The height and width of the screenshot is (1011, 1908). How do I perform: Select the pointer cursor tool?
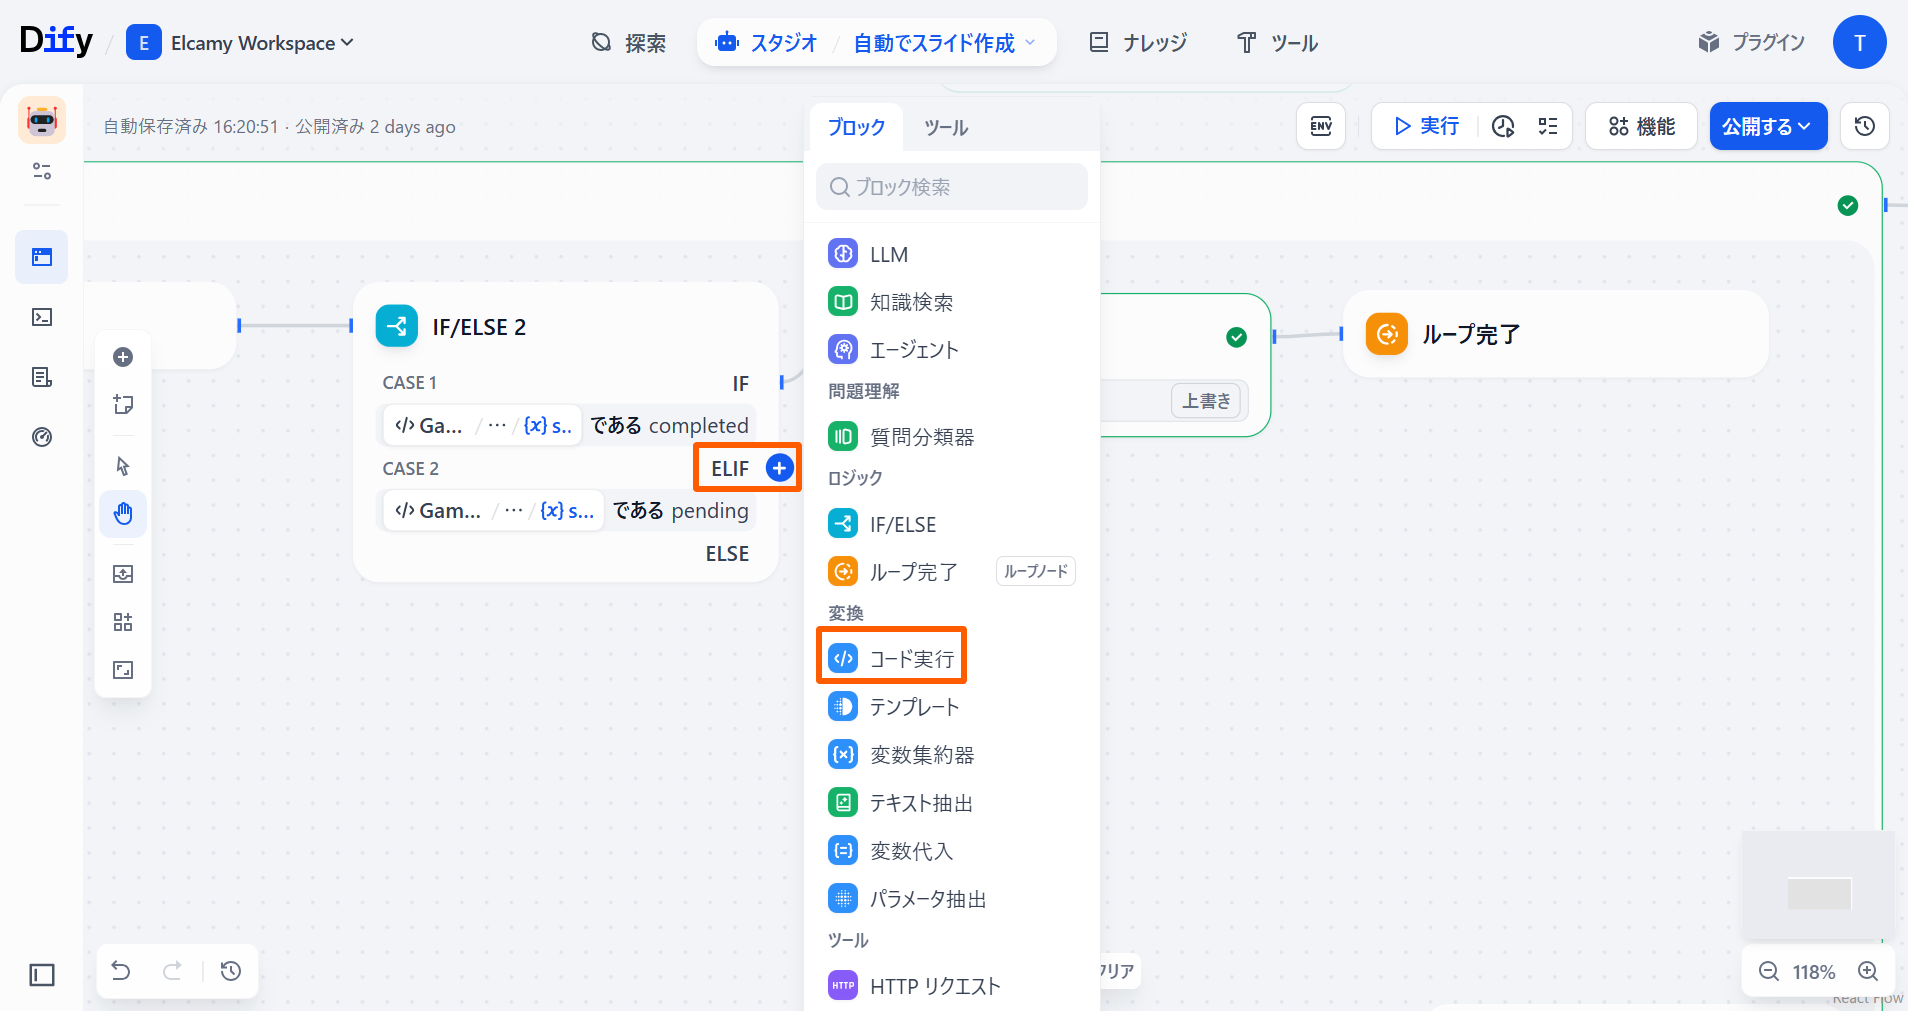pos(123,466)
